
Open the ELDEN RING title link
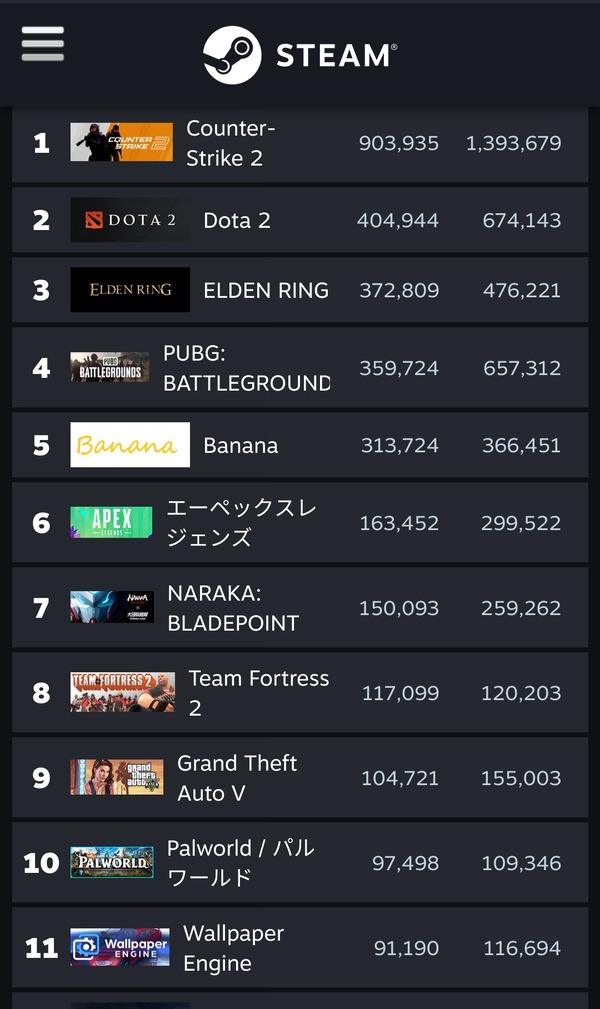coord(266,290)
